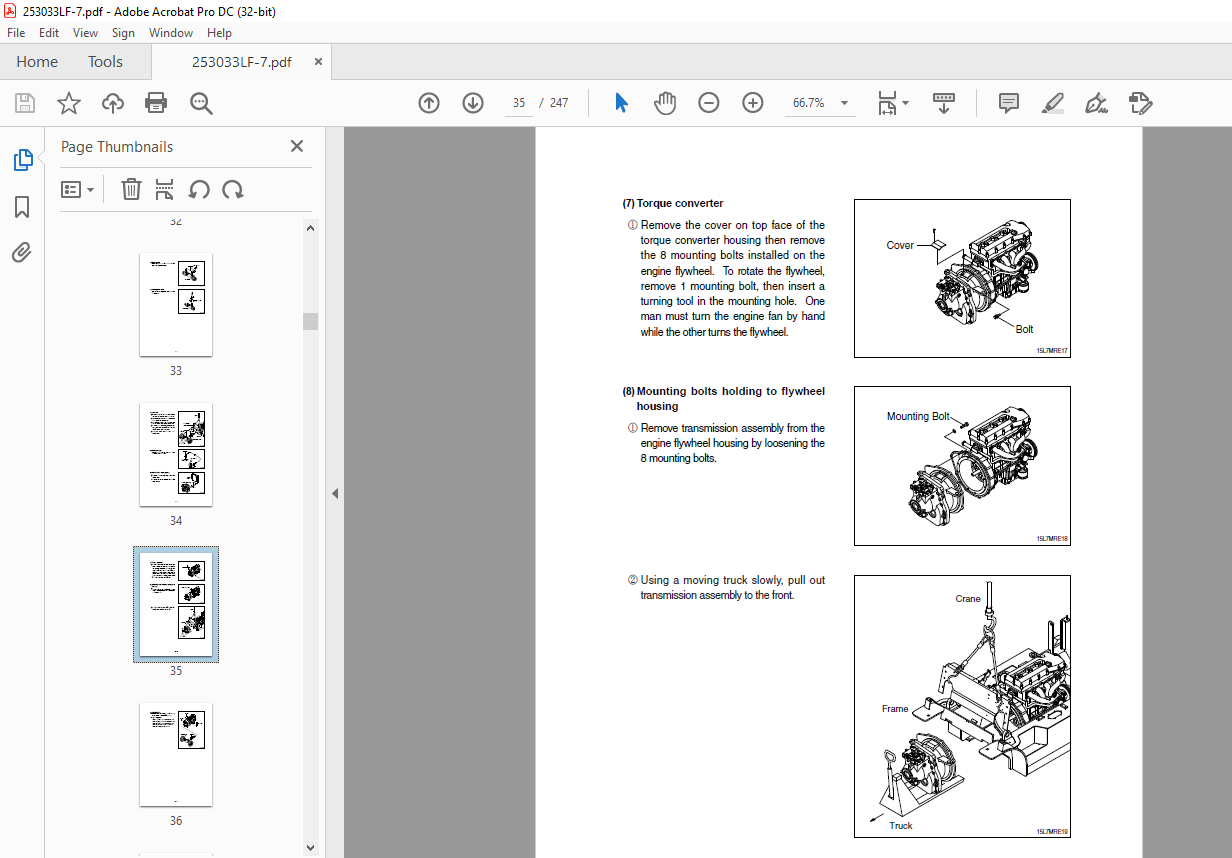Click the '/ 247' total pages text

(554, 103)
